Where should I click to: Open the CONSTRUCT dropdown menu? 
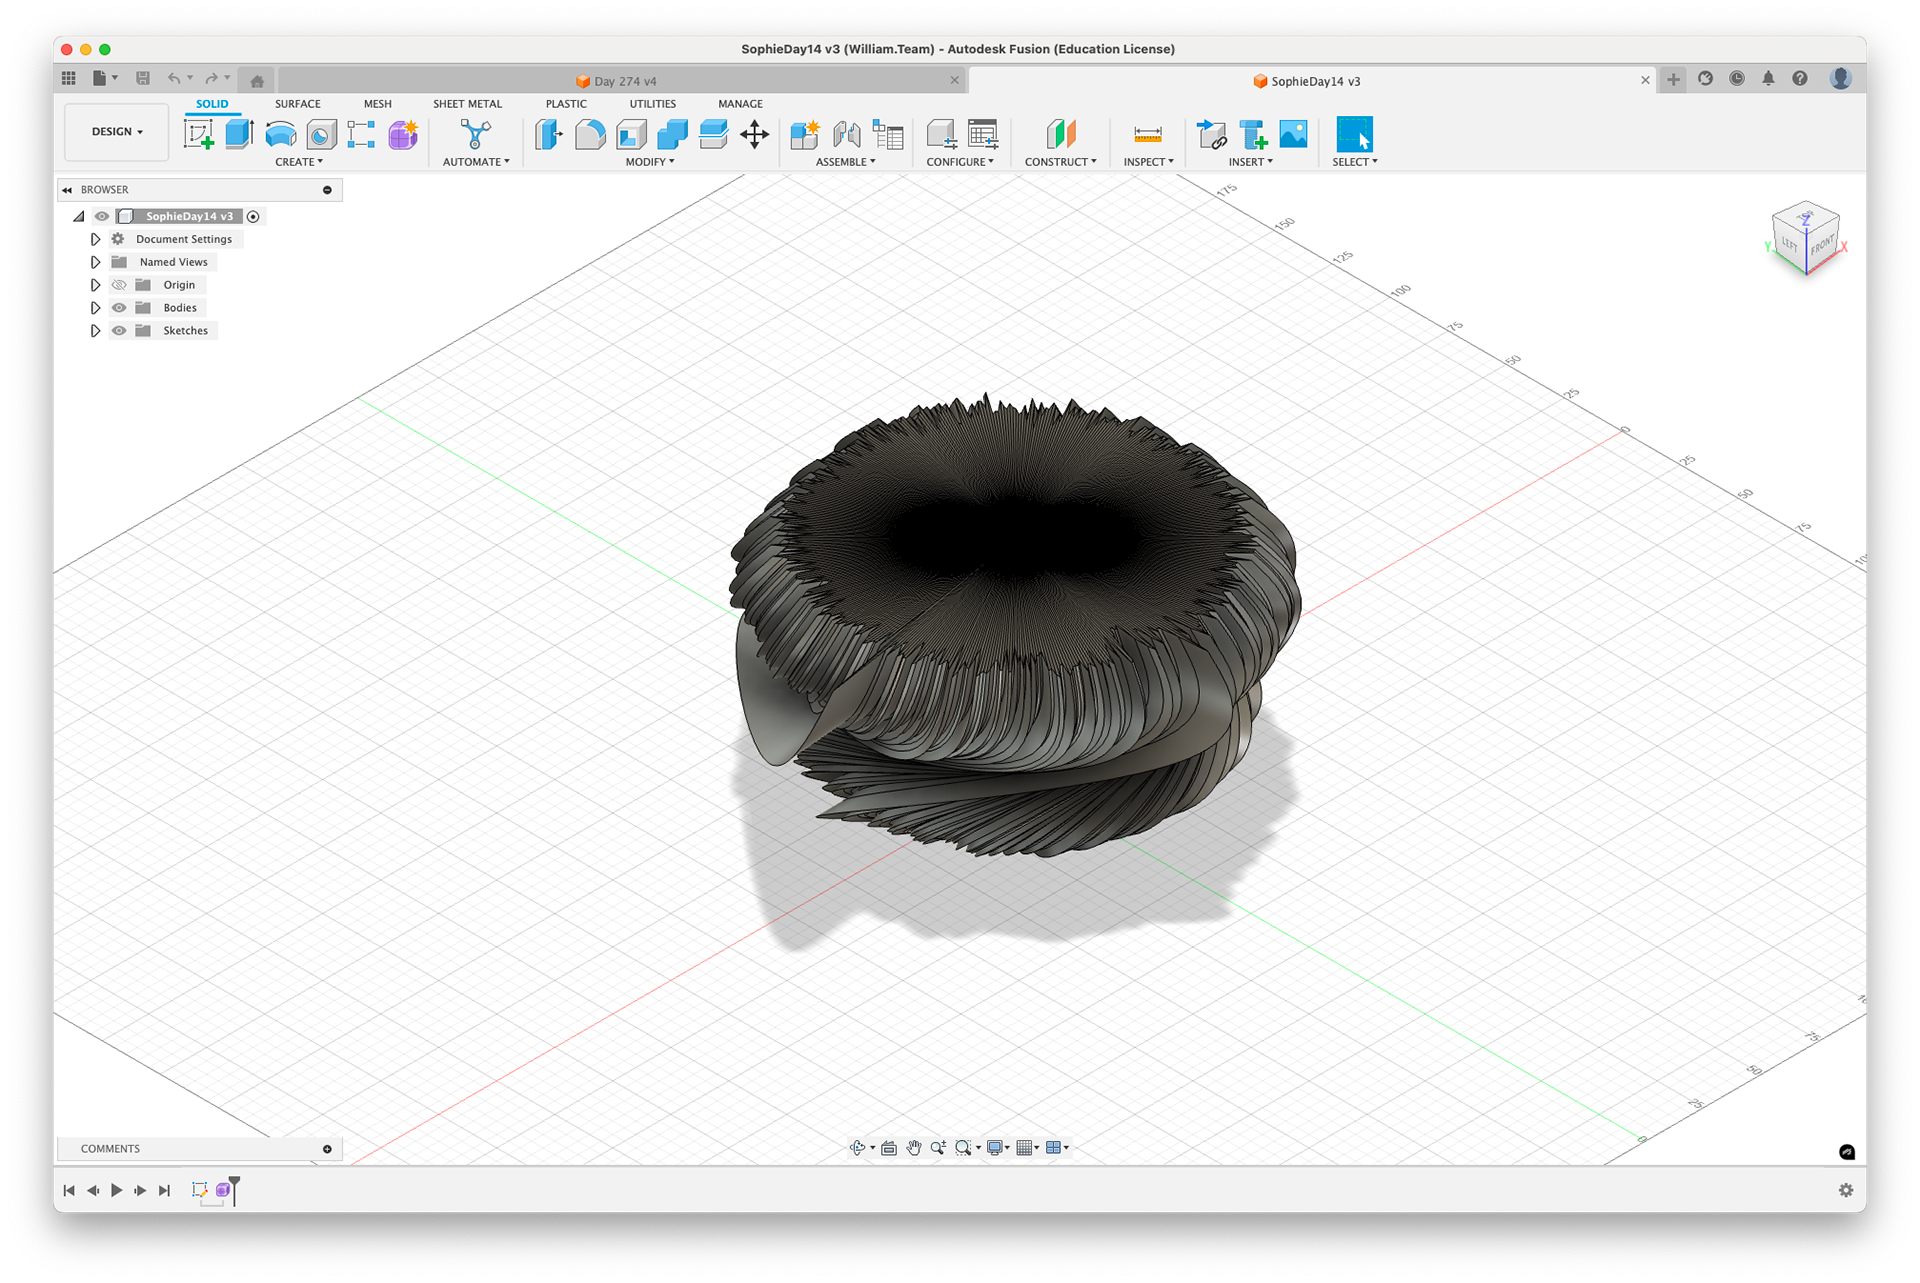pyautogui.click(x=1061, y=162)
